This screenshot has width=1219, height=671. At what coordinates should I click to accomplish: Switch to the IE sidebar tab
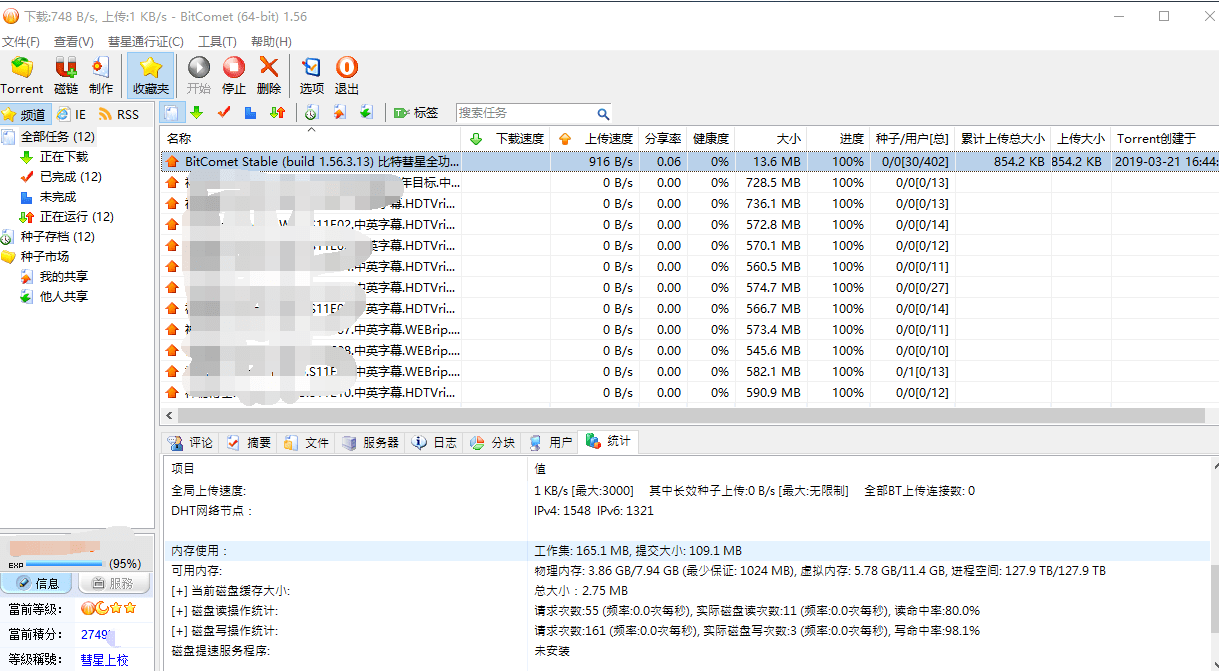point(71,114)
